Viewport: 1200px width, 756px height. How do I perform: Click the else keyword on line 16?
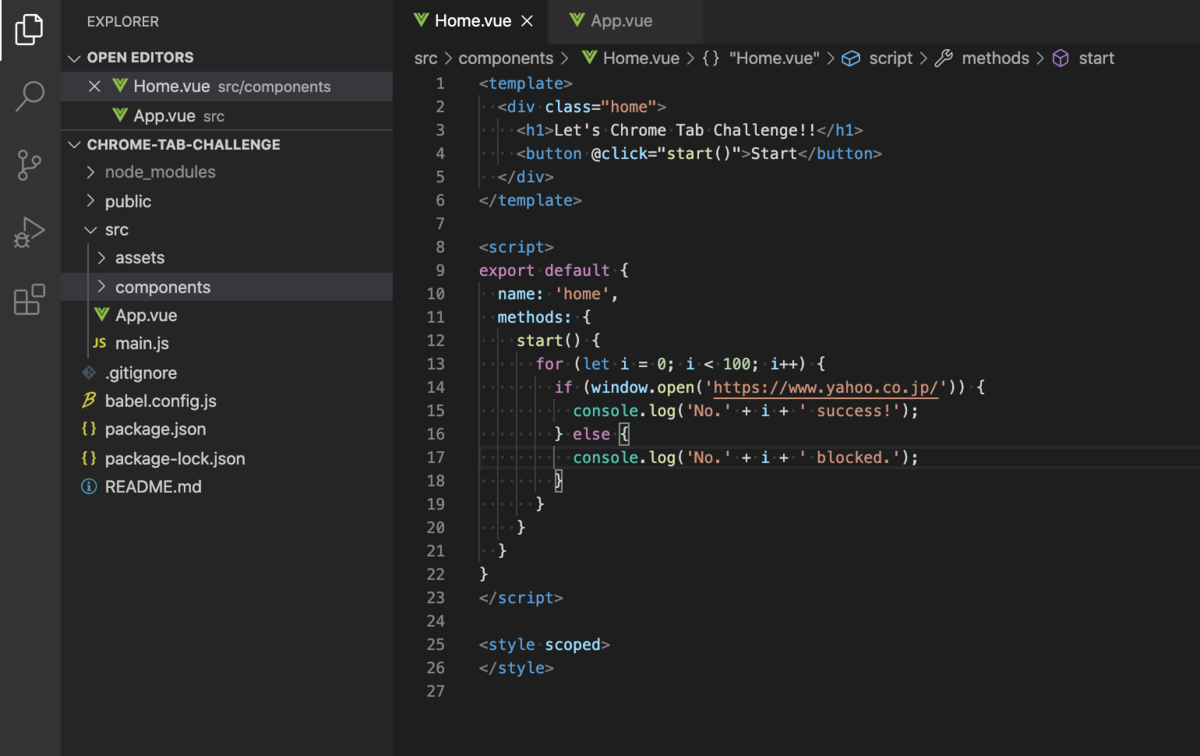click(x=591, y=434)
